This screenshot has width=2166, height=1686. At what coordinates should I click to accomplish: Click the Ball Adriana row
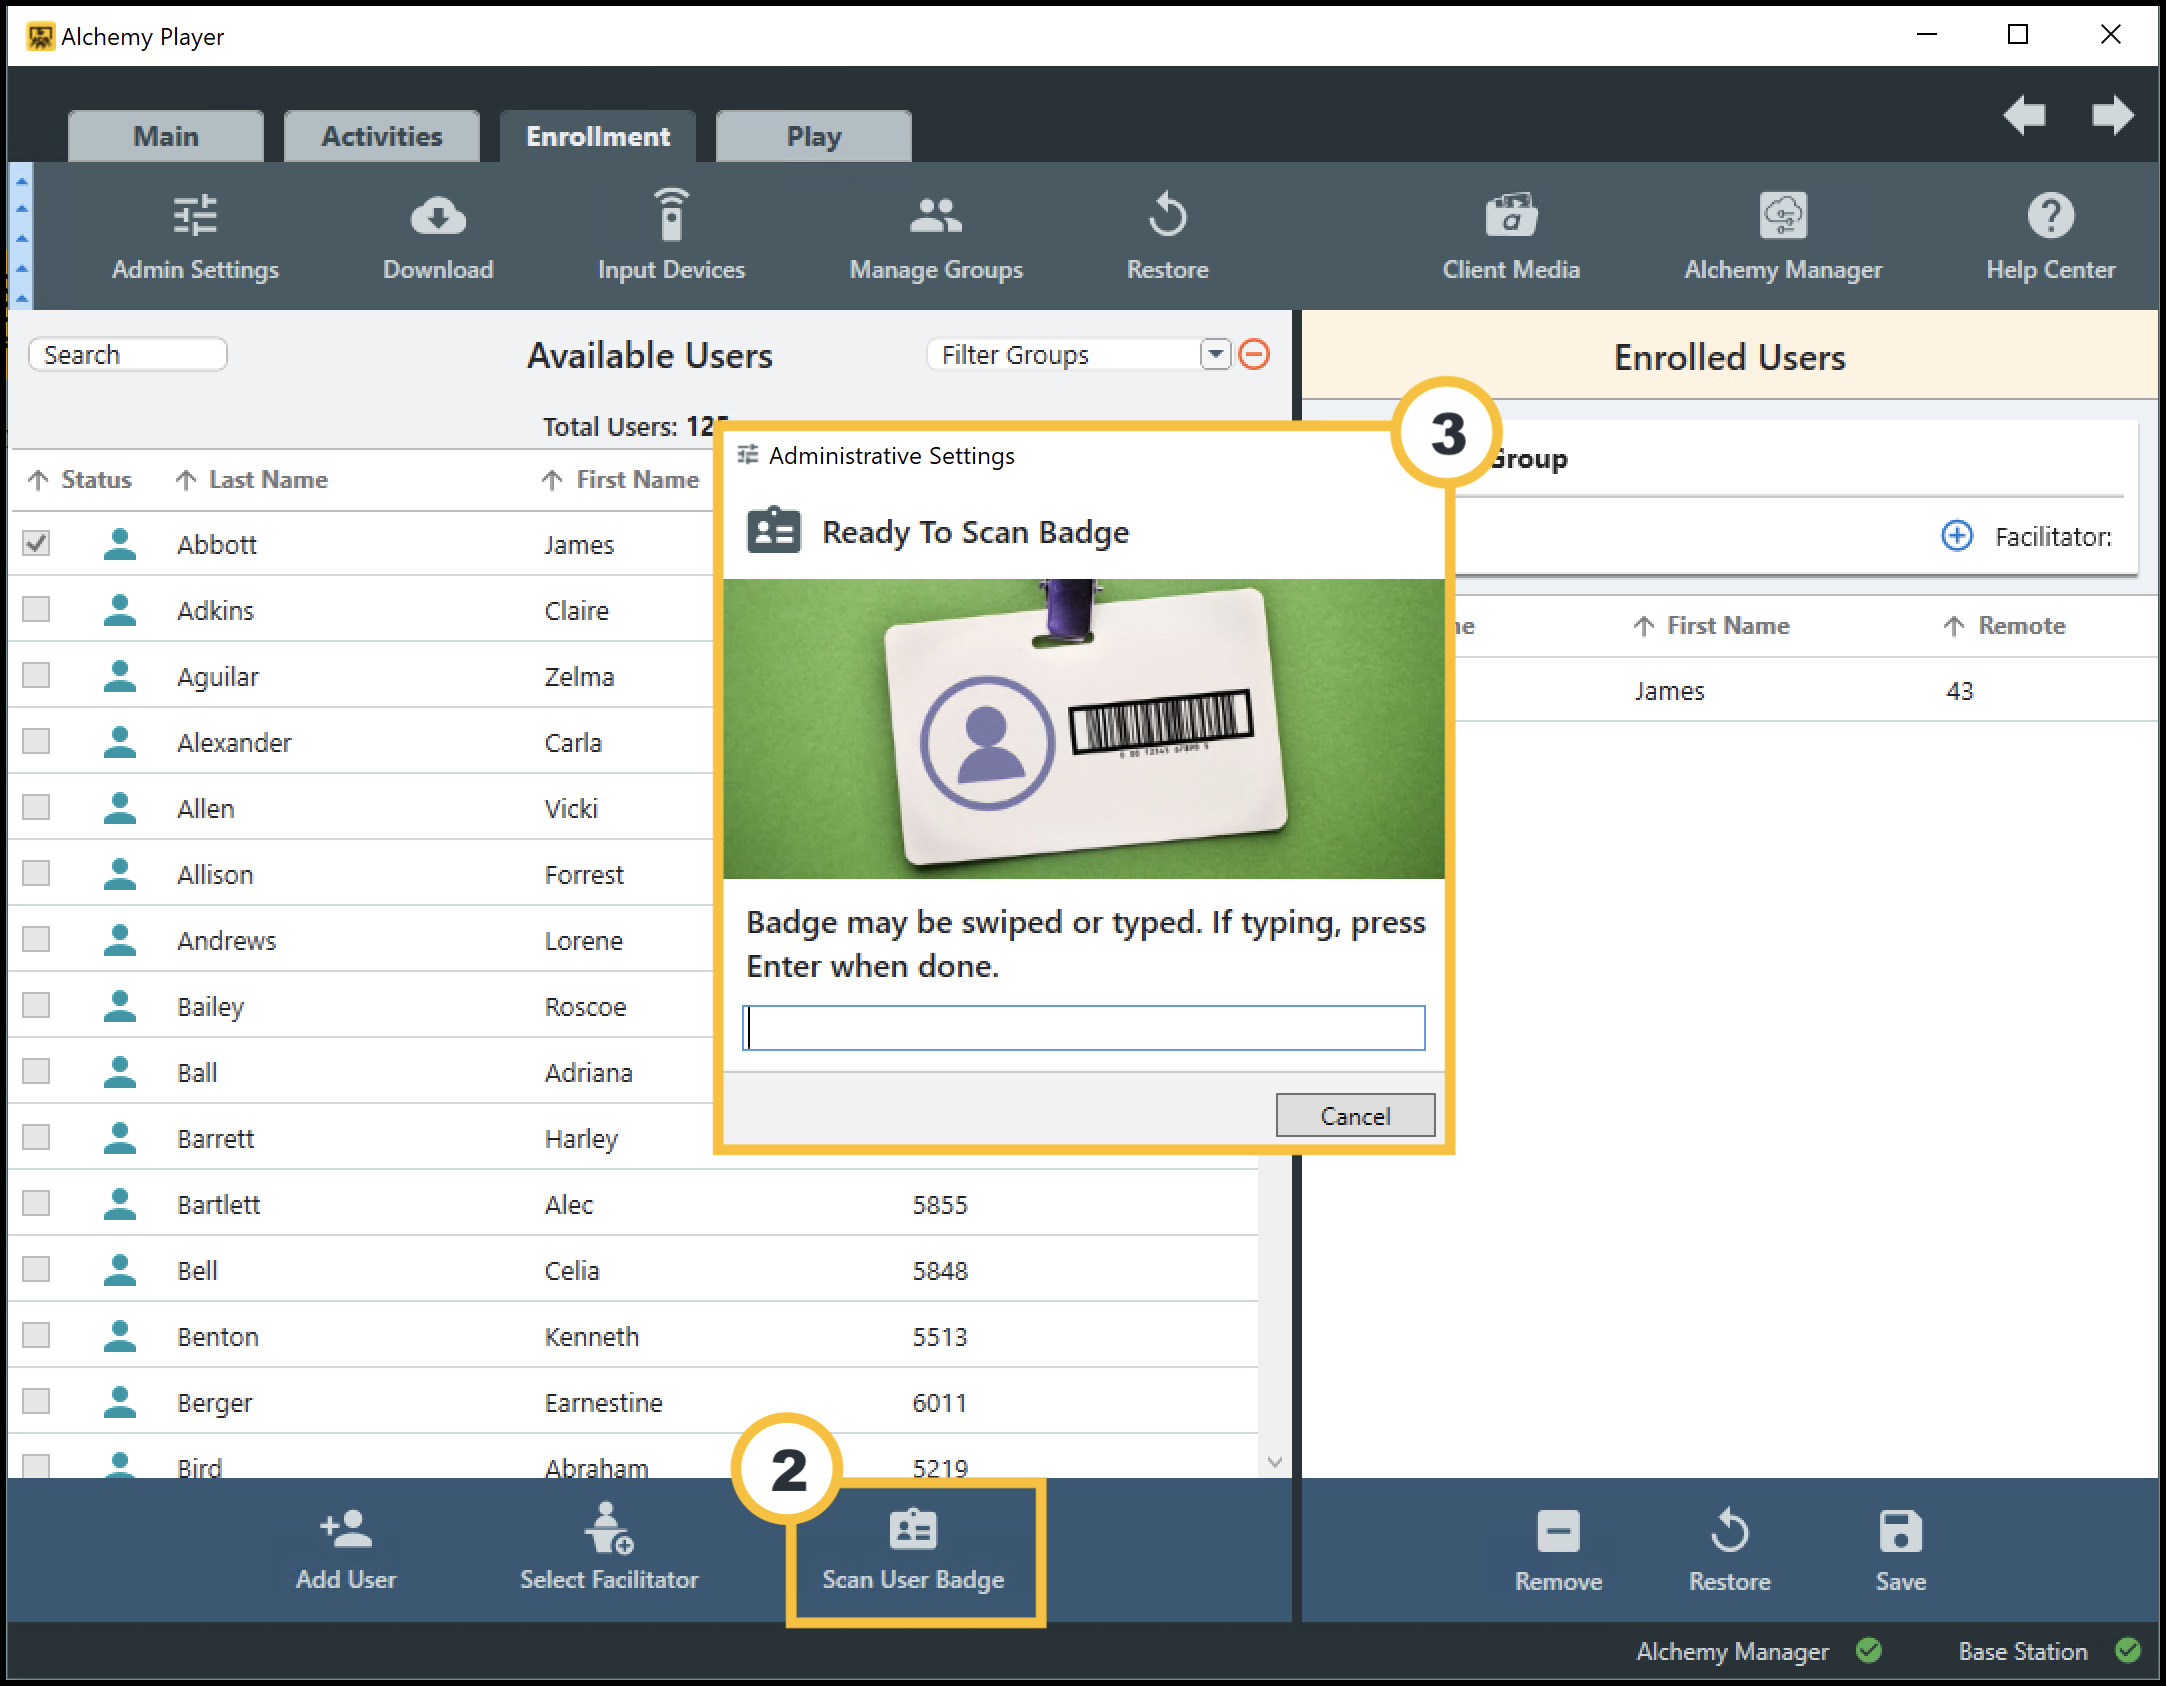click(362, 1072)
